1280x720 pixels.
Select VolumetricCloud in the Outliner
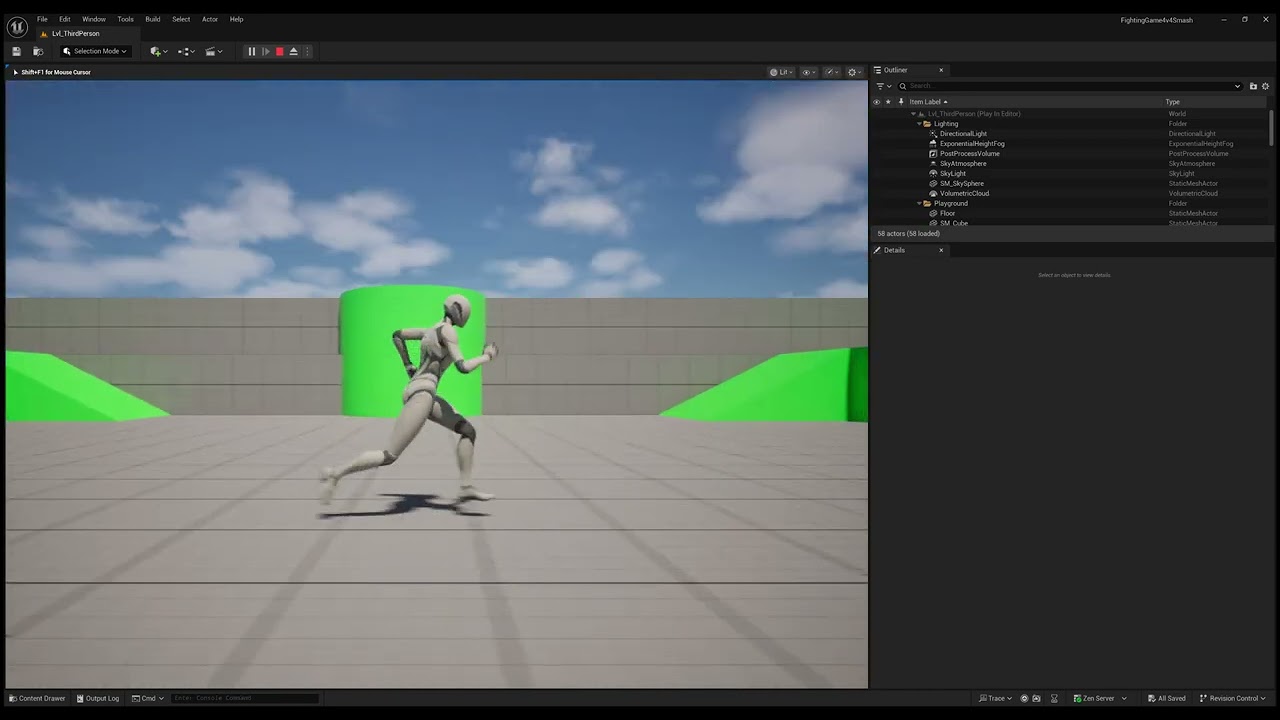tap(964, 194)
